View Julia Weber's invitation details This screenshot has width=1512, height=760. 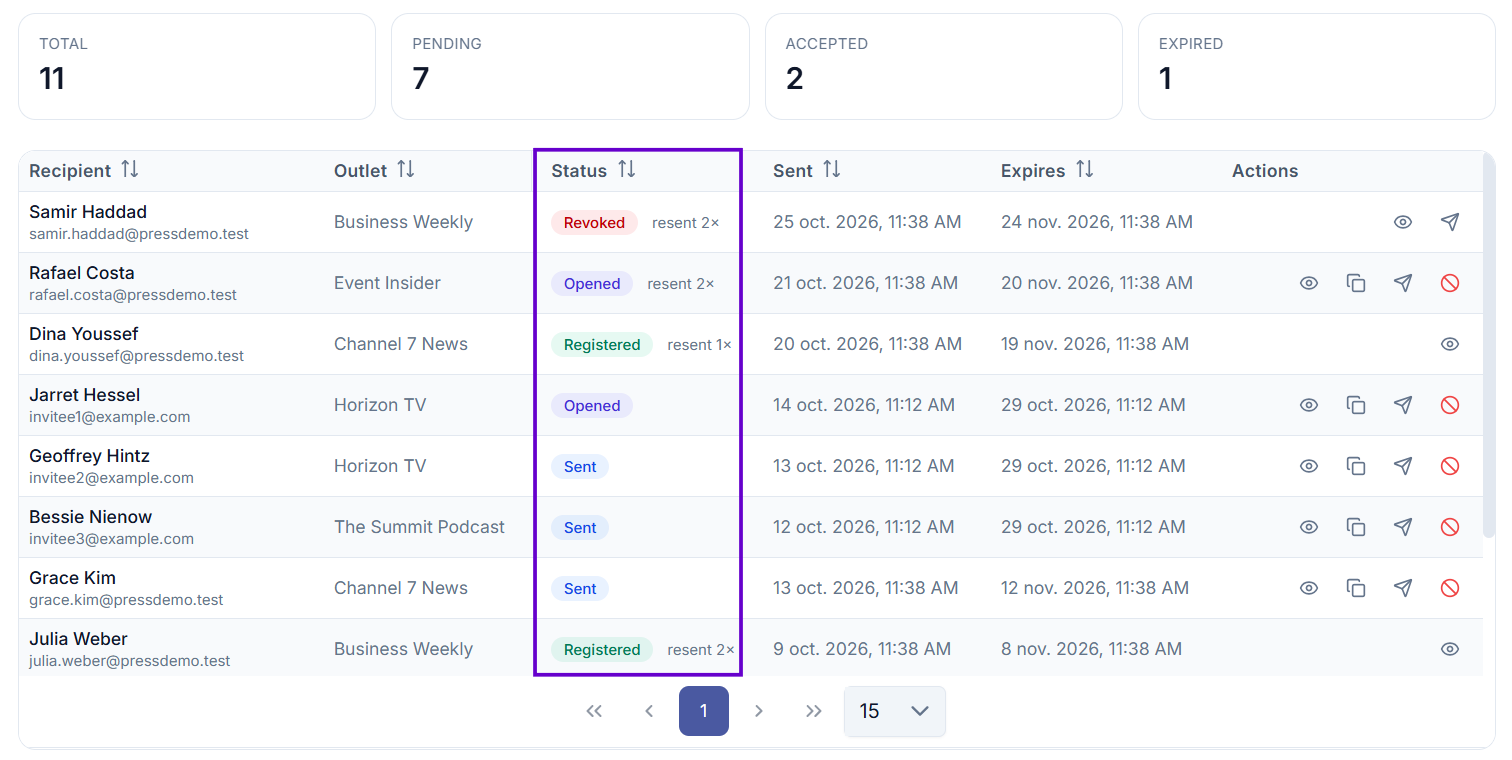coord(1450,649)
